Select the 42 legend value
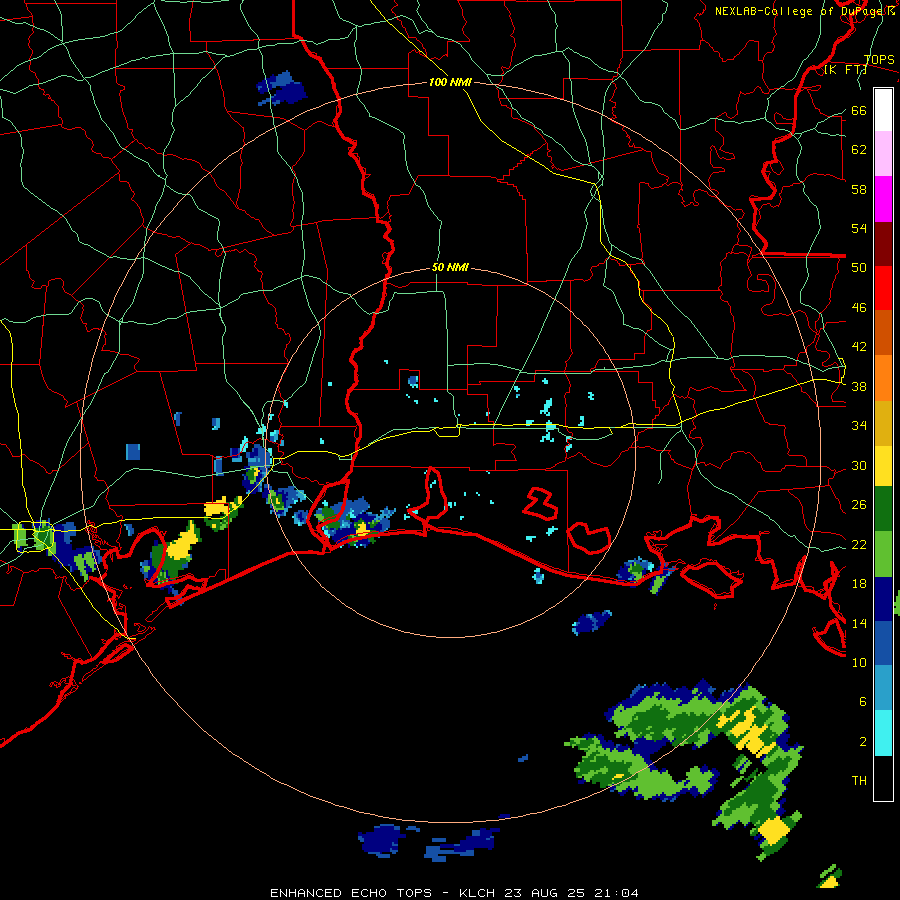 click(859, 347)
